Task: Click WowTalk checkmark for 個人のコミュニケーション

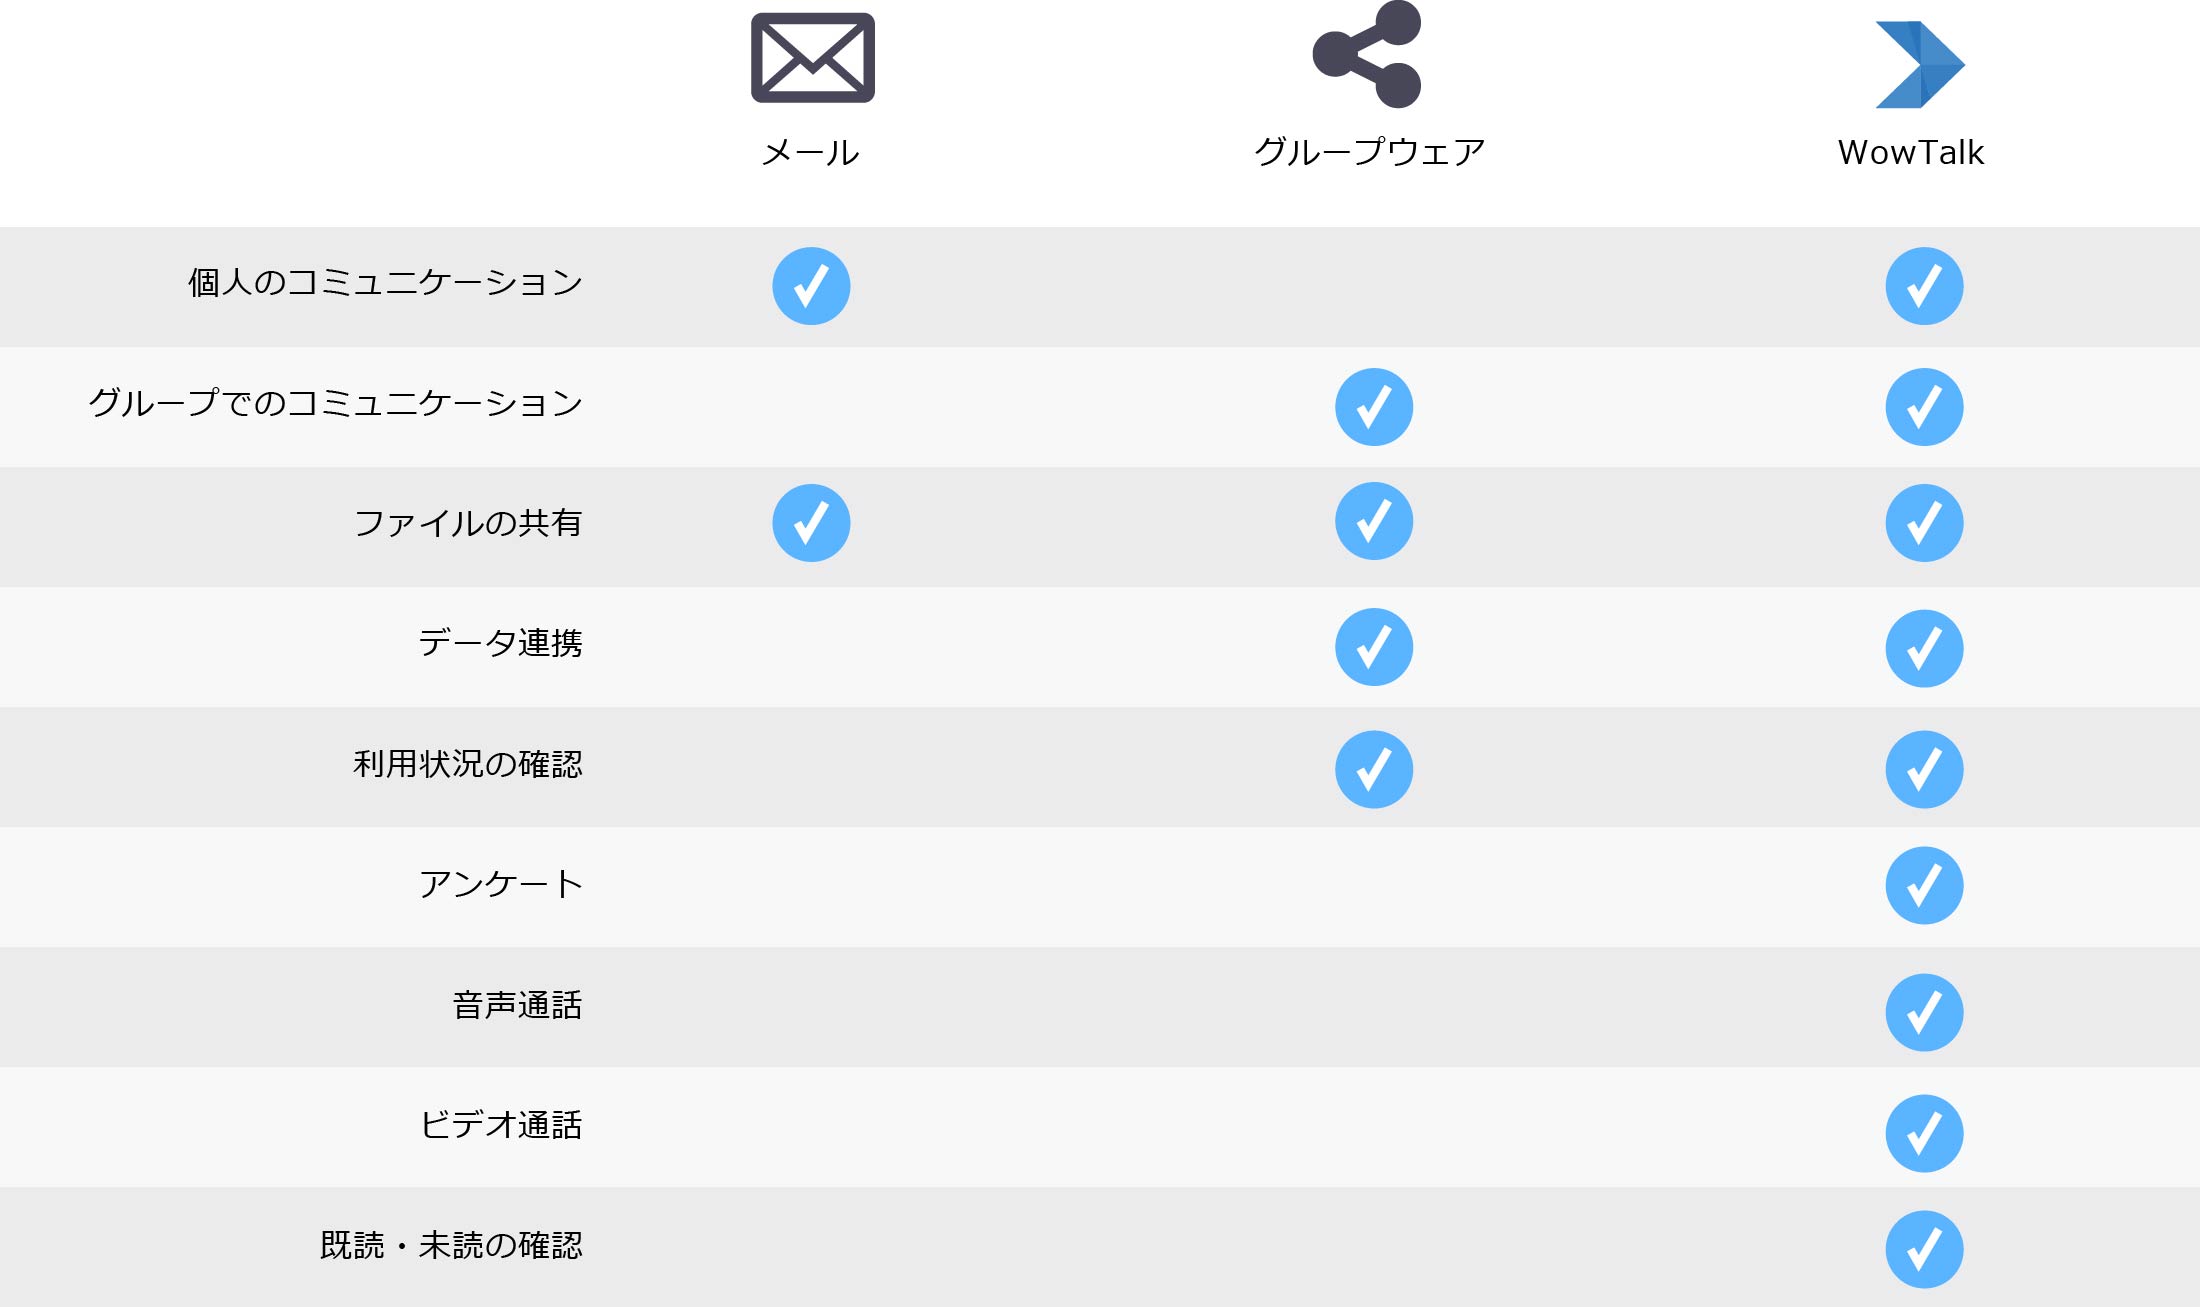Action: (x=1924, y=286)
